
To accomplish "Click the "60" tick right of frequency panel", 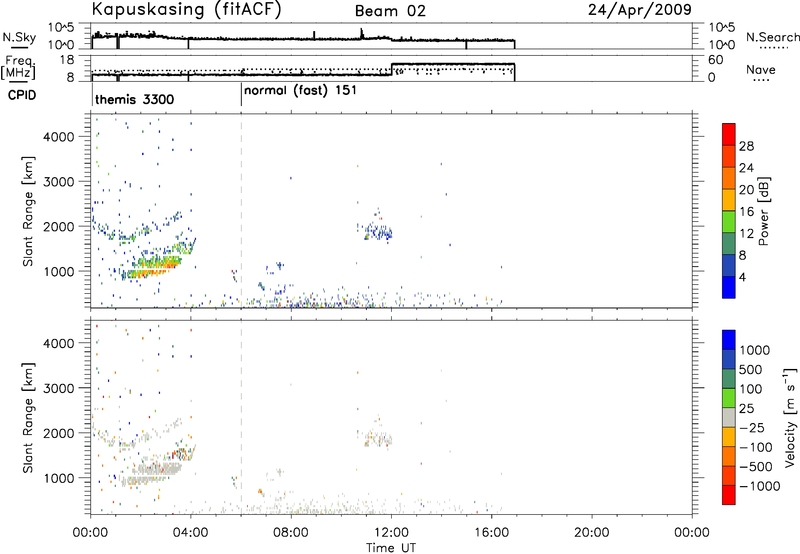I will pos(716,60).
